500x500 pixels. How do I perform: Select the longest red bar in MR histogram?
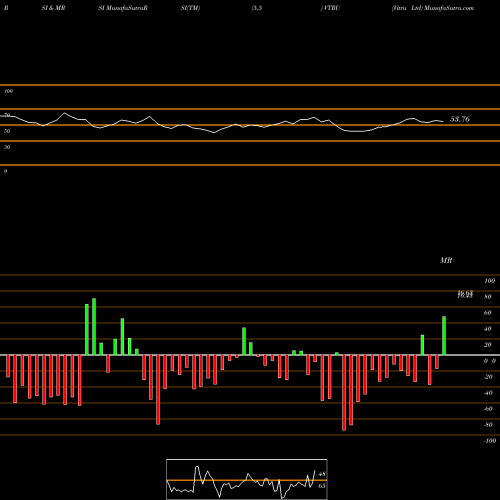(x=344, y=393)
